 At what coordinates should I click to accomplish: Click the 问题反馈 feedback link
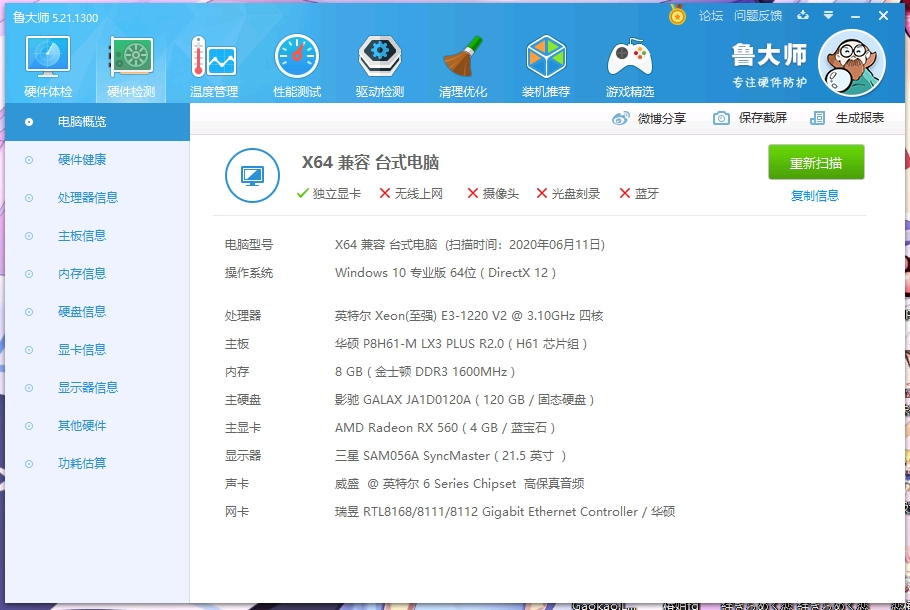pos(758,16)
